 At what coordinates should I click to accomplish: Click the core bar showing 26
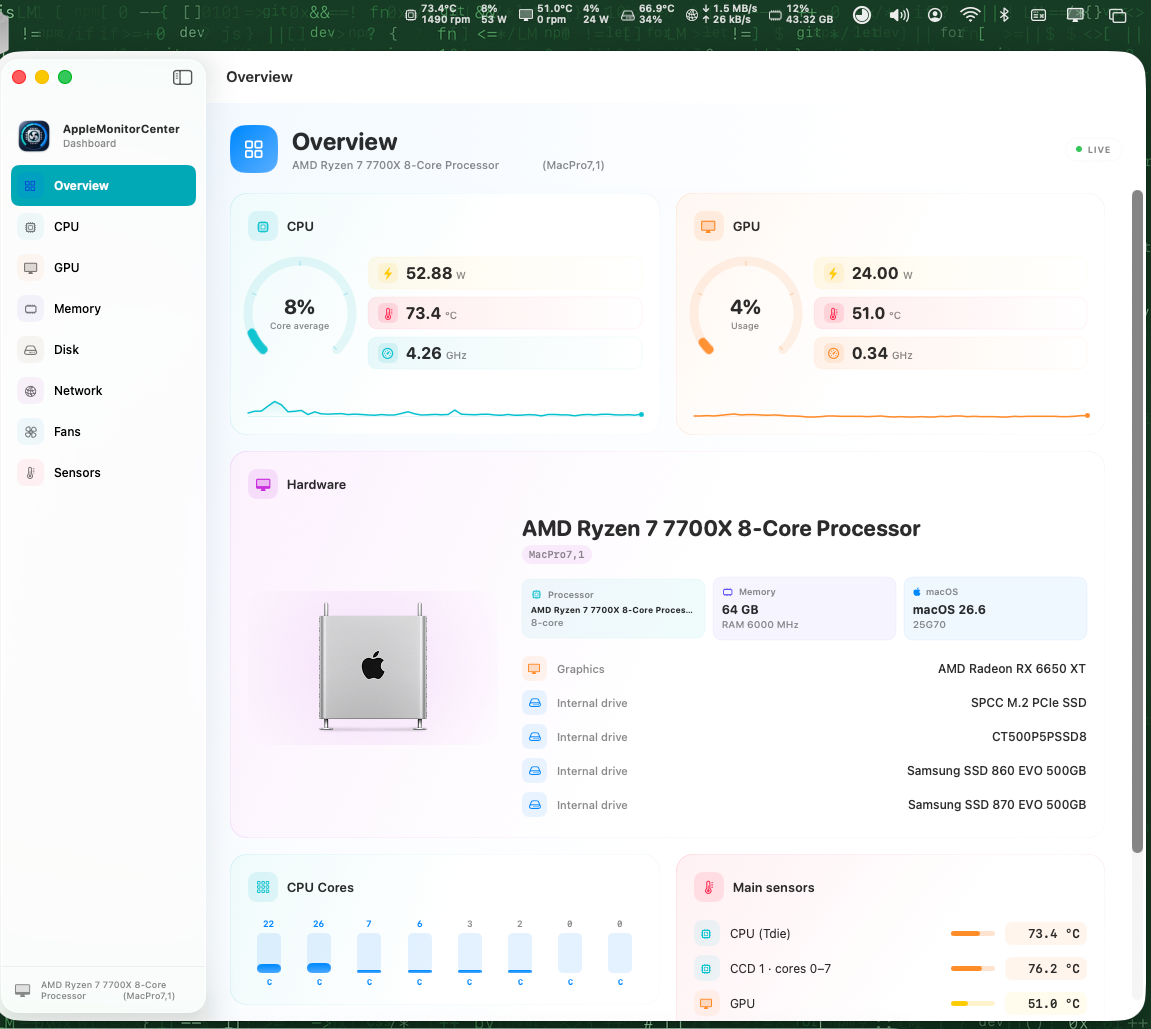[319, 953]
